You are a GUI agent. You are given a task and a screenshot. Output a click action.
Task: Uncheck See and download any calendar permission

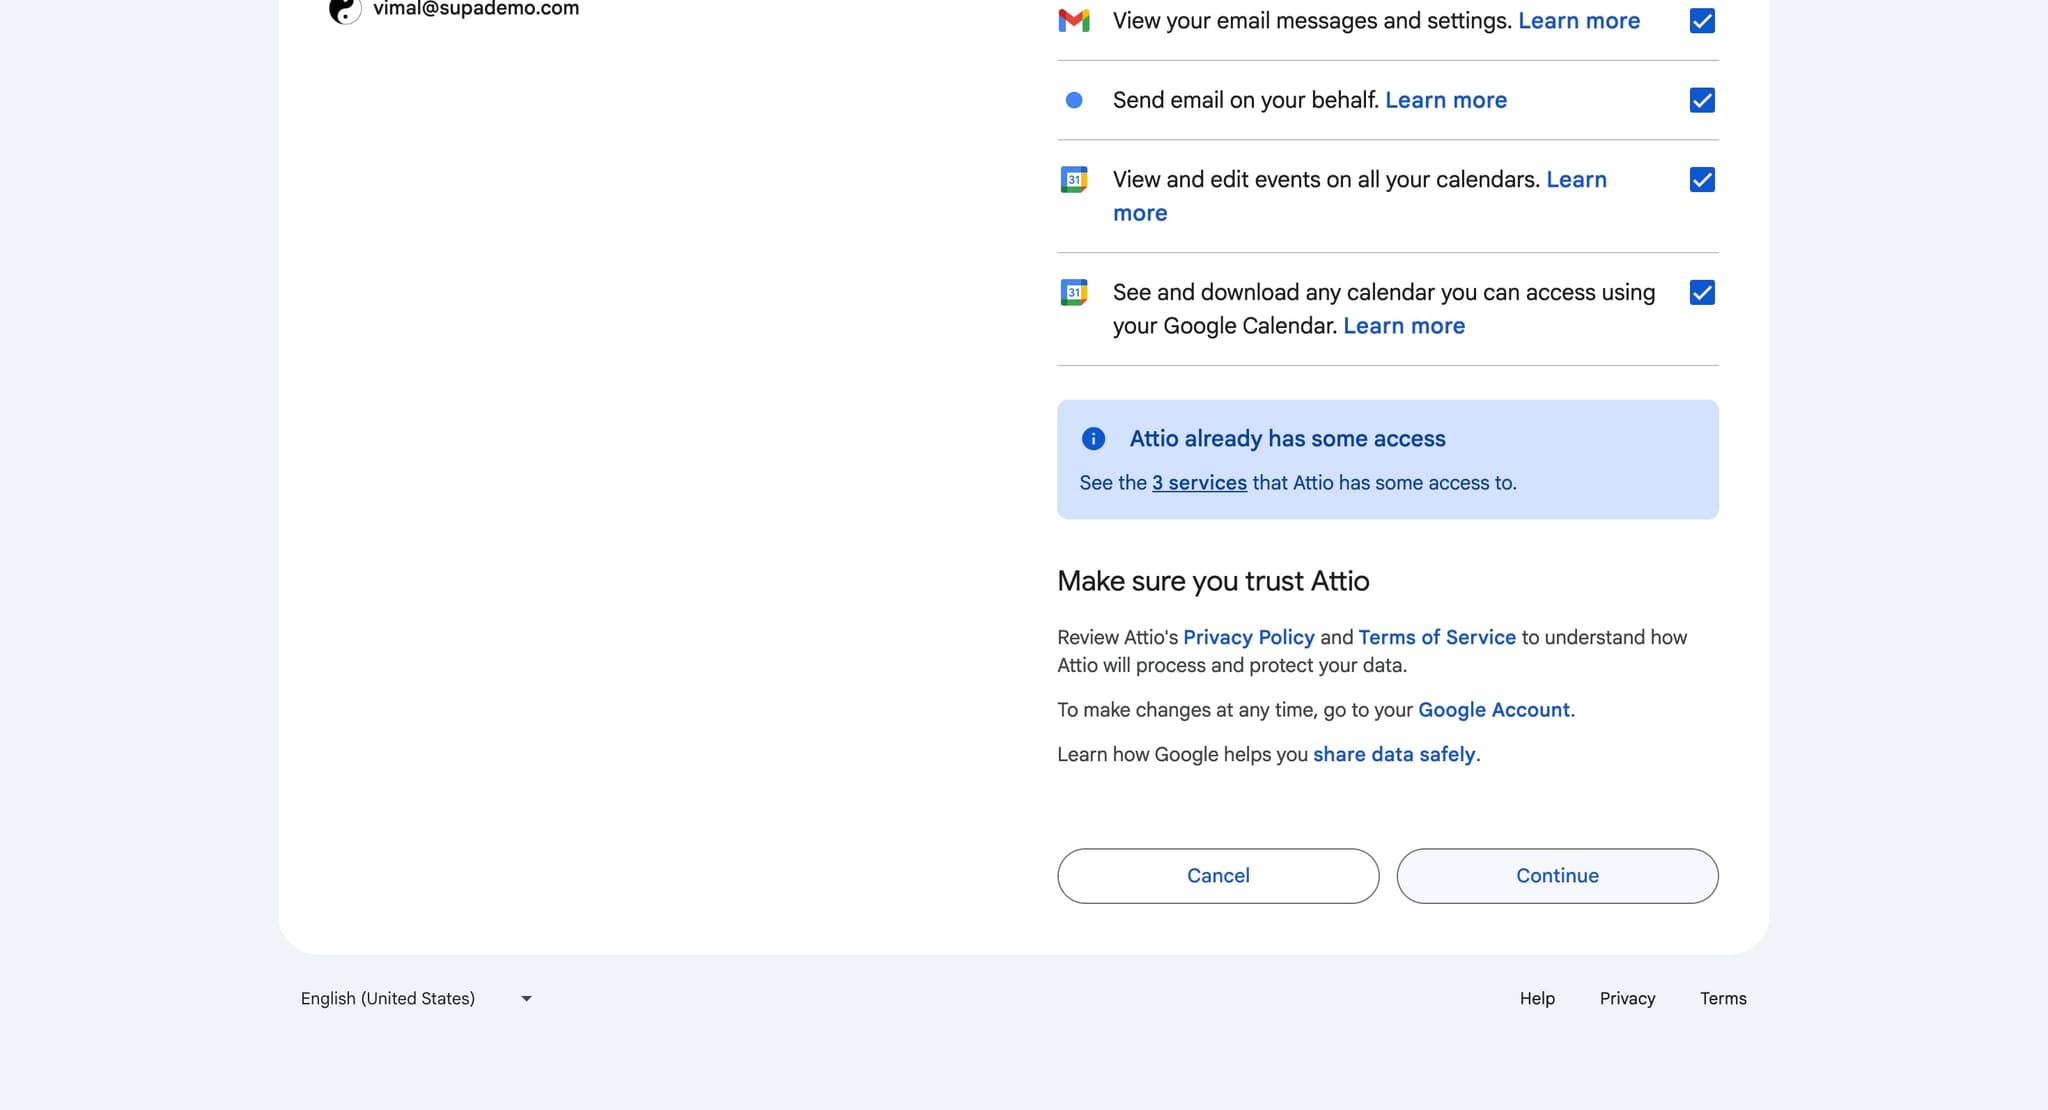point(1701,293)
